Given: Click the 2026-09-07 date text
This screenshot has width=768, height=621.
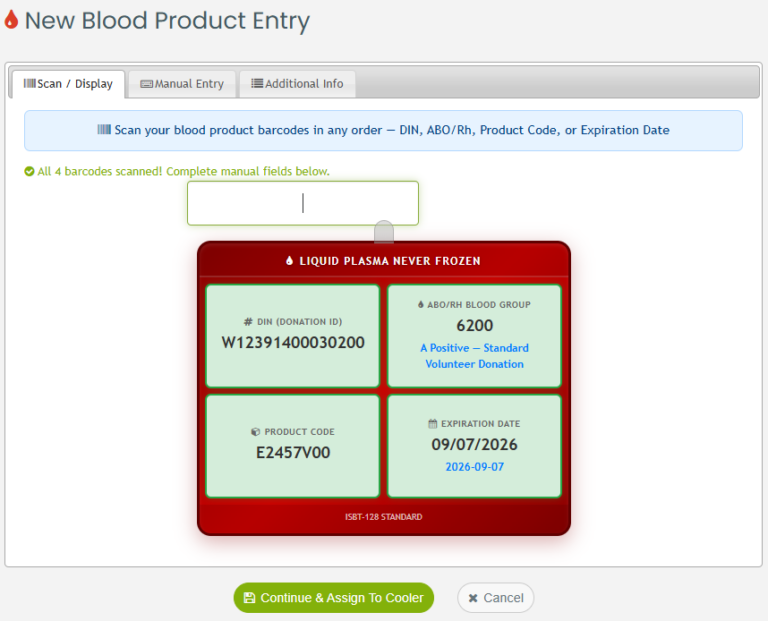Looking at the screenshot, I should pyautogui.click(x=474, y=467).
